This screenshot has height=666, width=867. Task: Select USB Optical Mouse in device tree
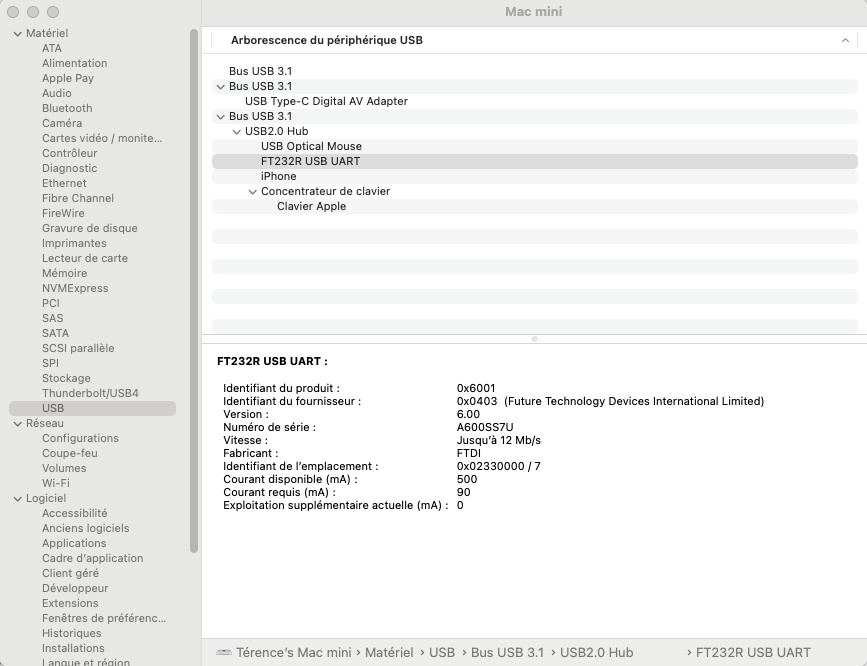point(311,146)
